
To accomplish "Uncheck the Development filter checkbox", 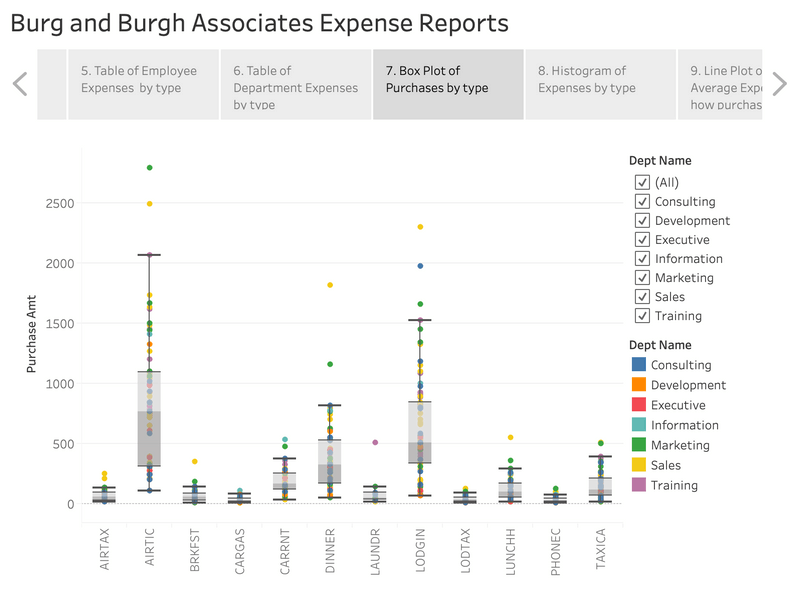I will coord(642,220).
